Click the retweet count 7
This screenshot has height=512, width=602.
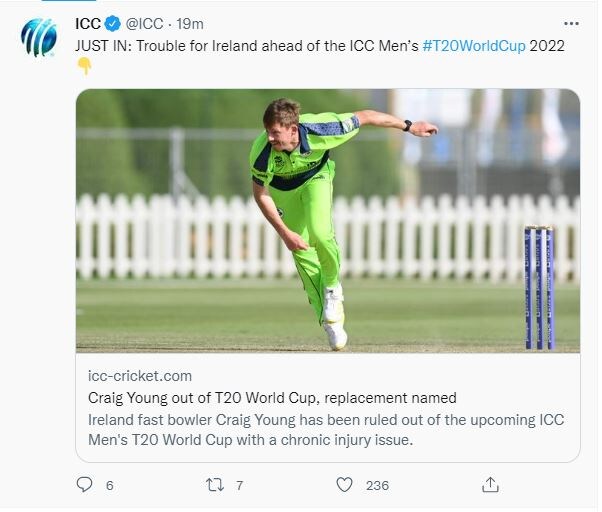(240, 486)
